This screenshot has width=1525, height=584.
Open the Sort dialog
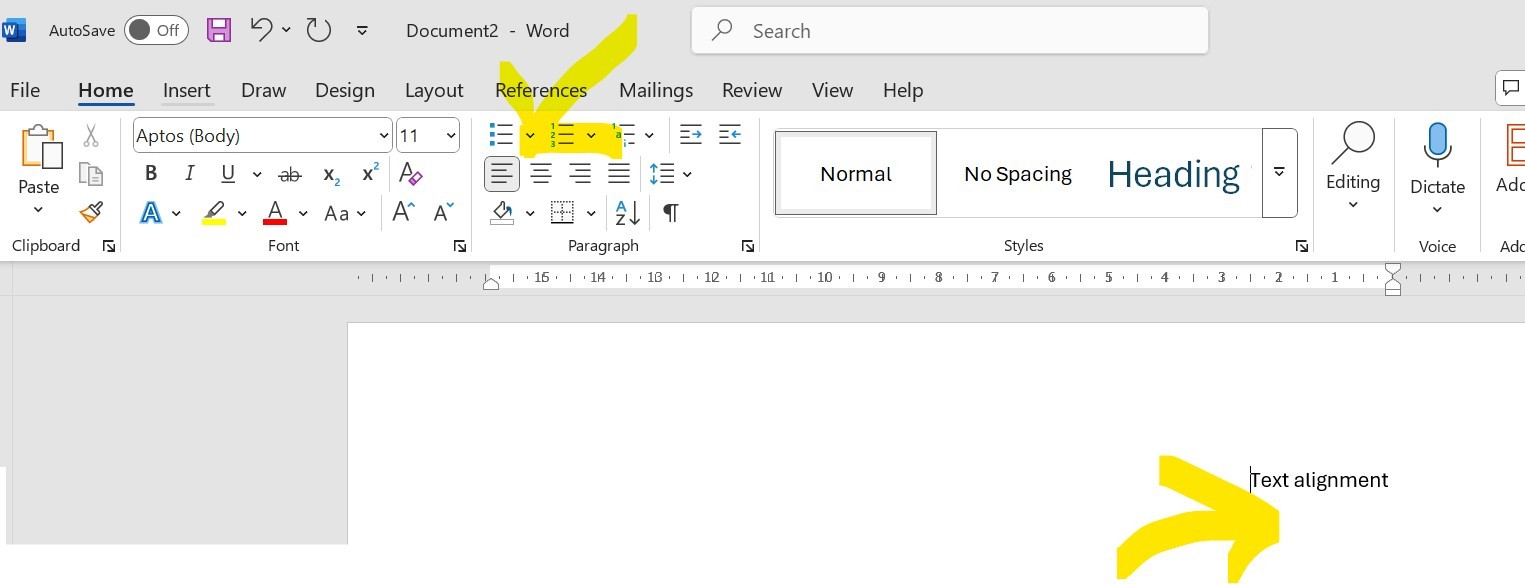click(626, 213)
